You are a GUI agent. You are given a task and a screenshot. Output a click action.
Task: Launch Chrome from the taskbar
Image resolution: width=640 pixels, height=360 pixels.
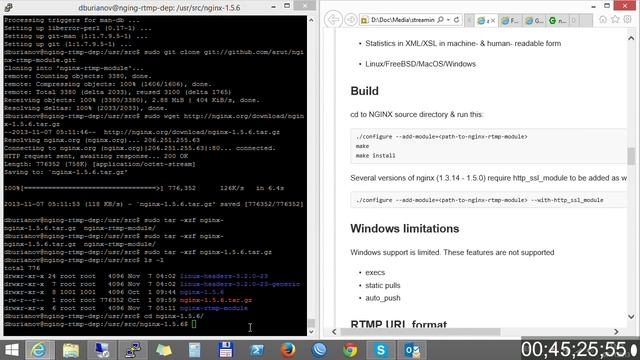tap(350, 350)
